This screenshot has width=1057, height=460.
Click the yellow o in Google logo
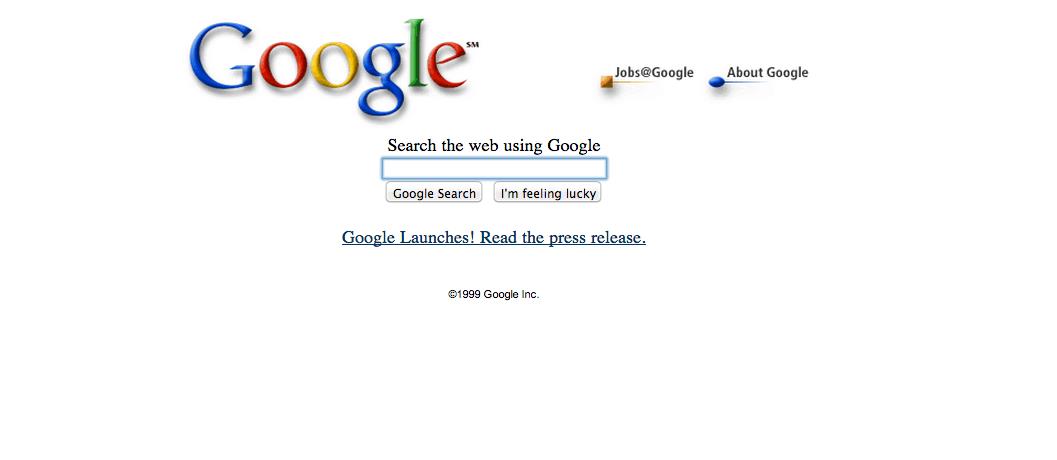[333, 65]
